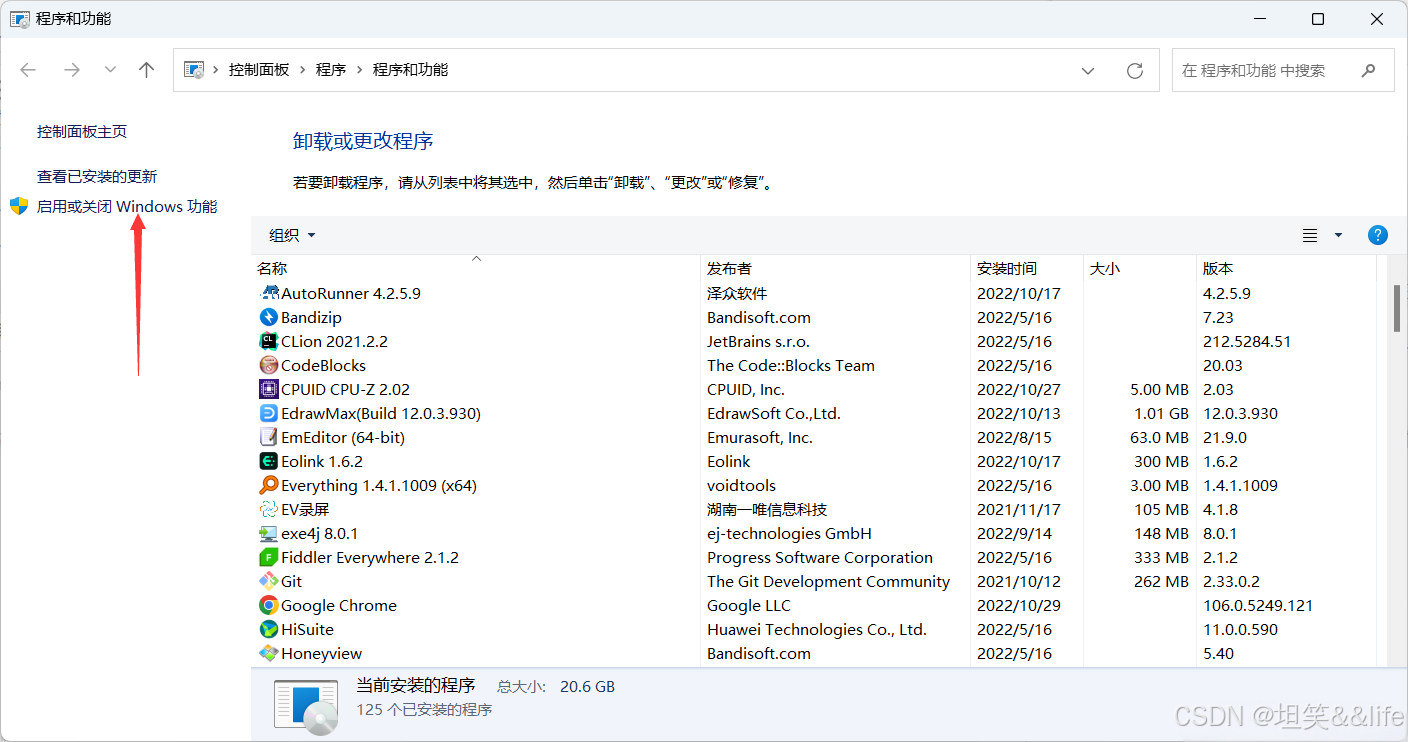1408x742 pixels.
Task: Select exe4j 8.0.1 entry
Action: click(x=319, y=533)
